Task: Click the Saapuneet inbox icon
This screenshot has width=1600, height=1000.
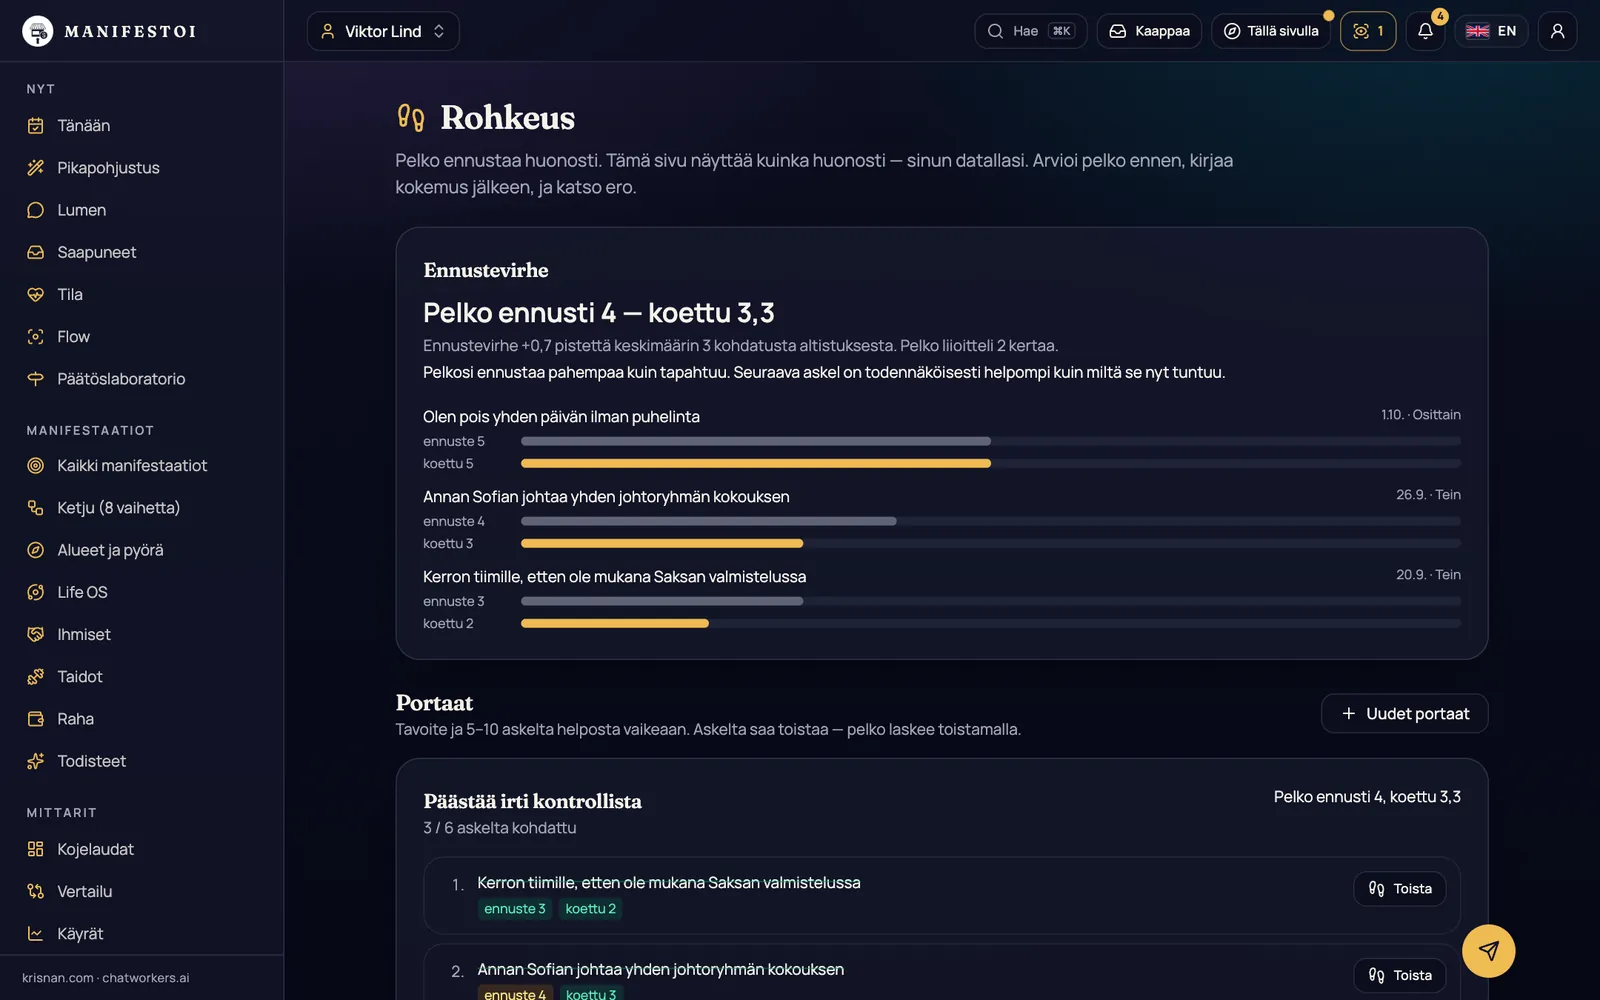Action: (x=36, y=252)
